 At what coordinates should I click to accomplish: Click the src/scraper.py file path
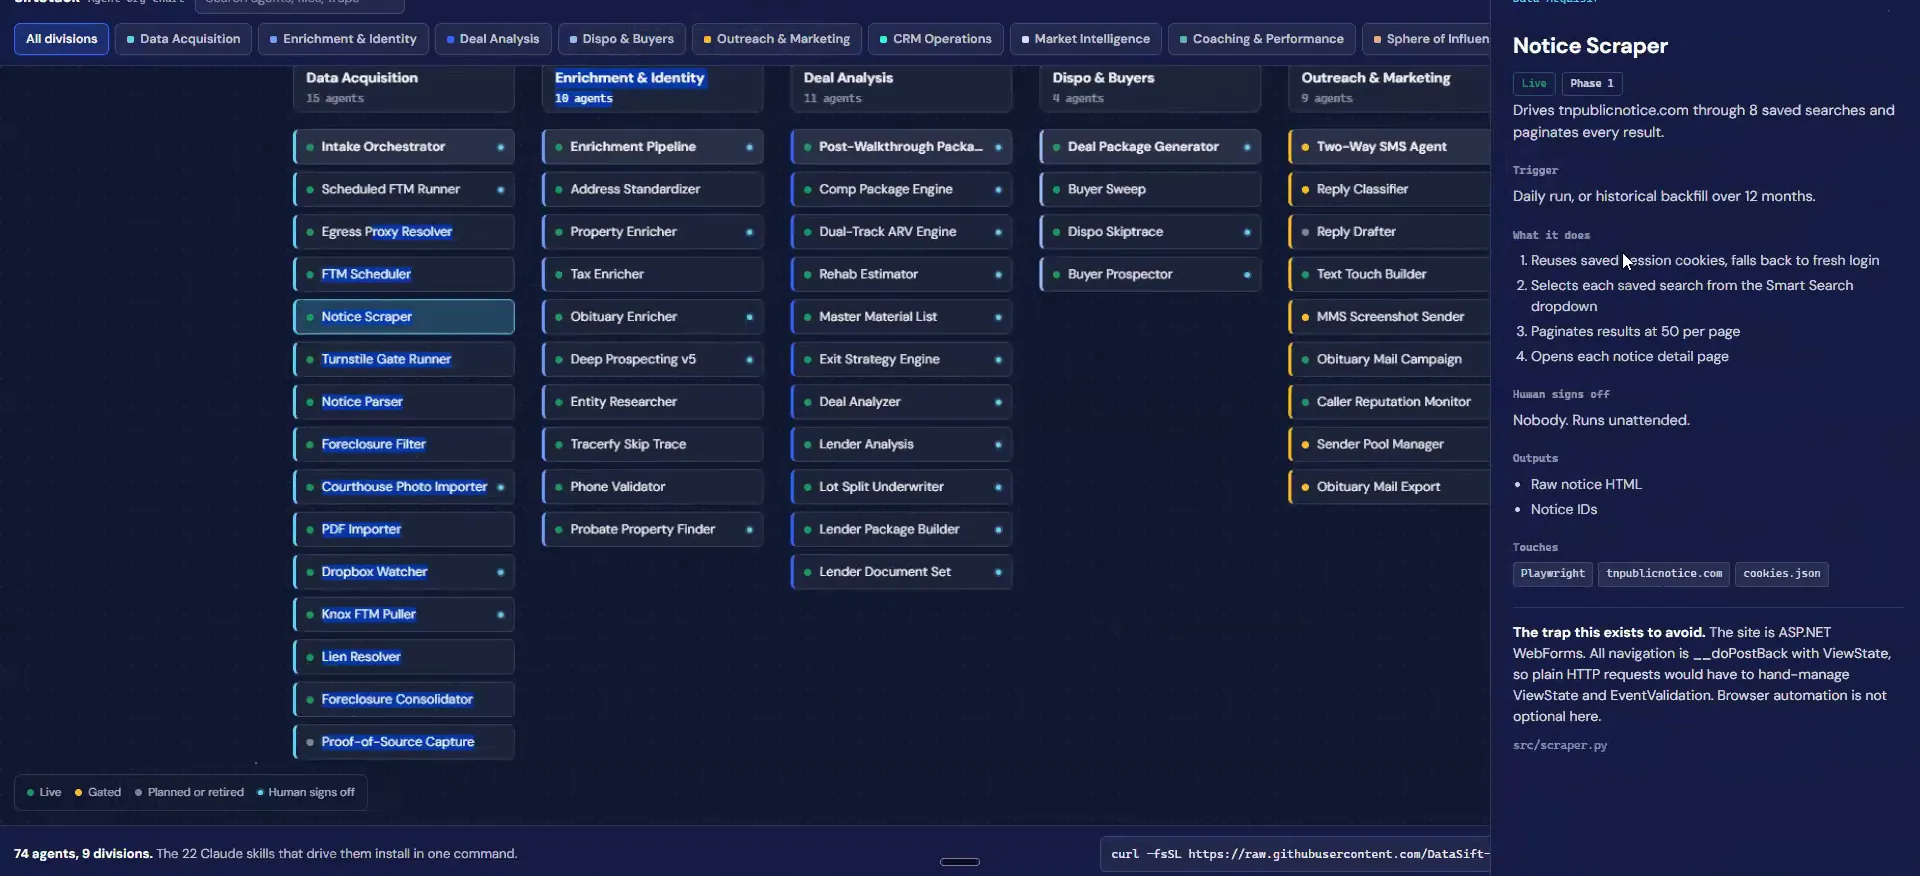point(1560,746)
